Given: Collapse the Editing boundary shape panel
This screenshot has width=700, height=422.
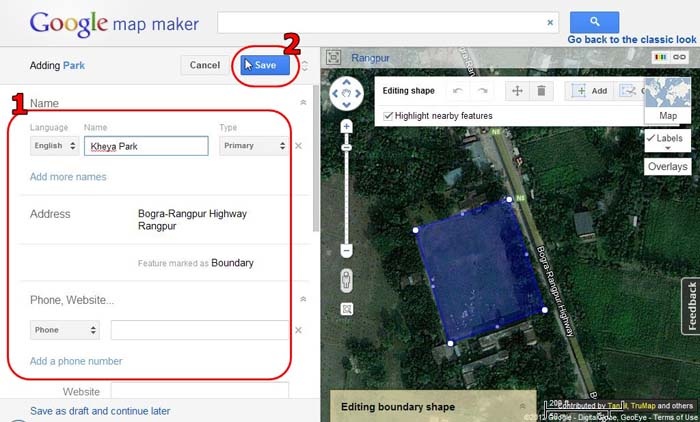Looking at the screenshot, I should click(x=522, y=406).
